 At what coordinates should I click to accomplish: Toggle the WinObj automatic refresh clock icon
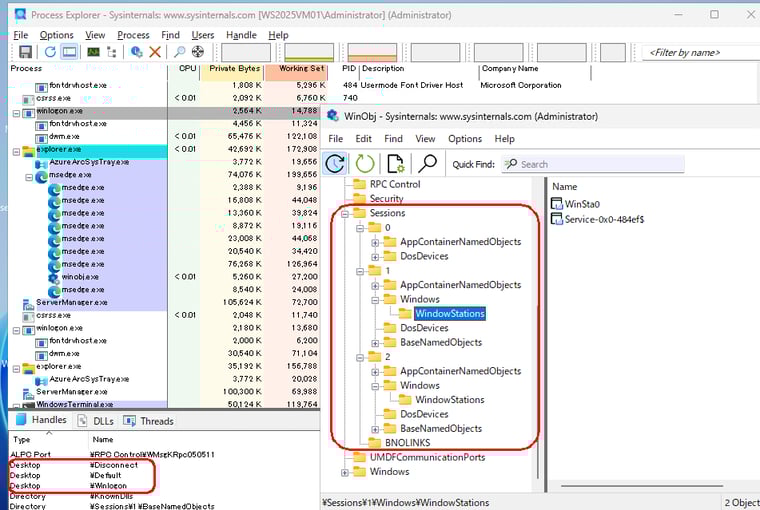335,163
